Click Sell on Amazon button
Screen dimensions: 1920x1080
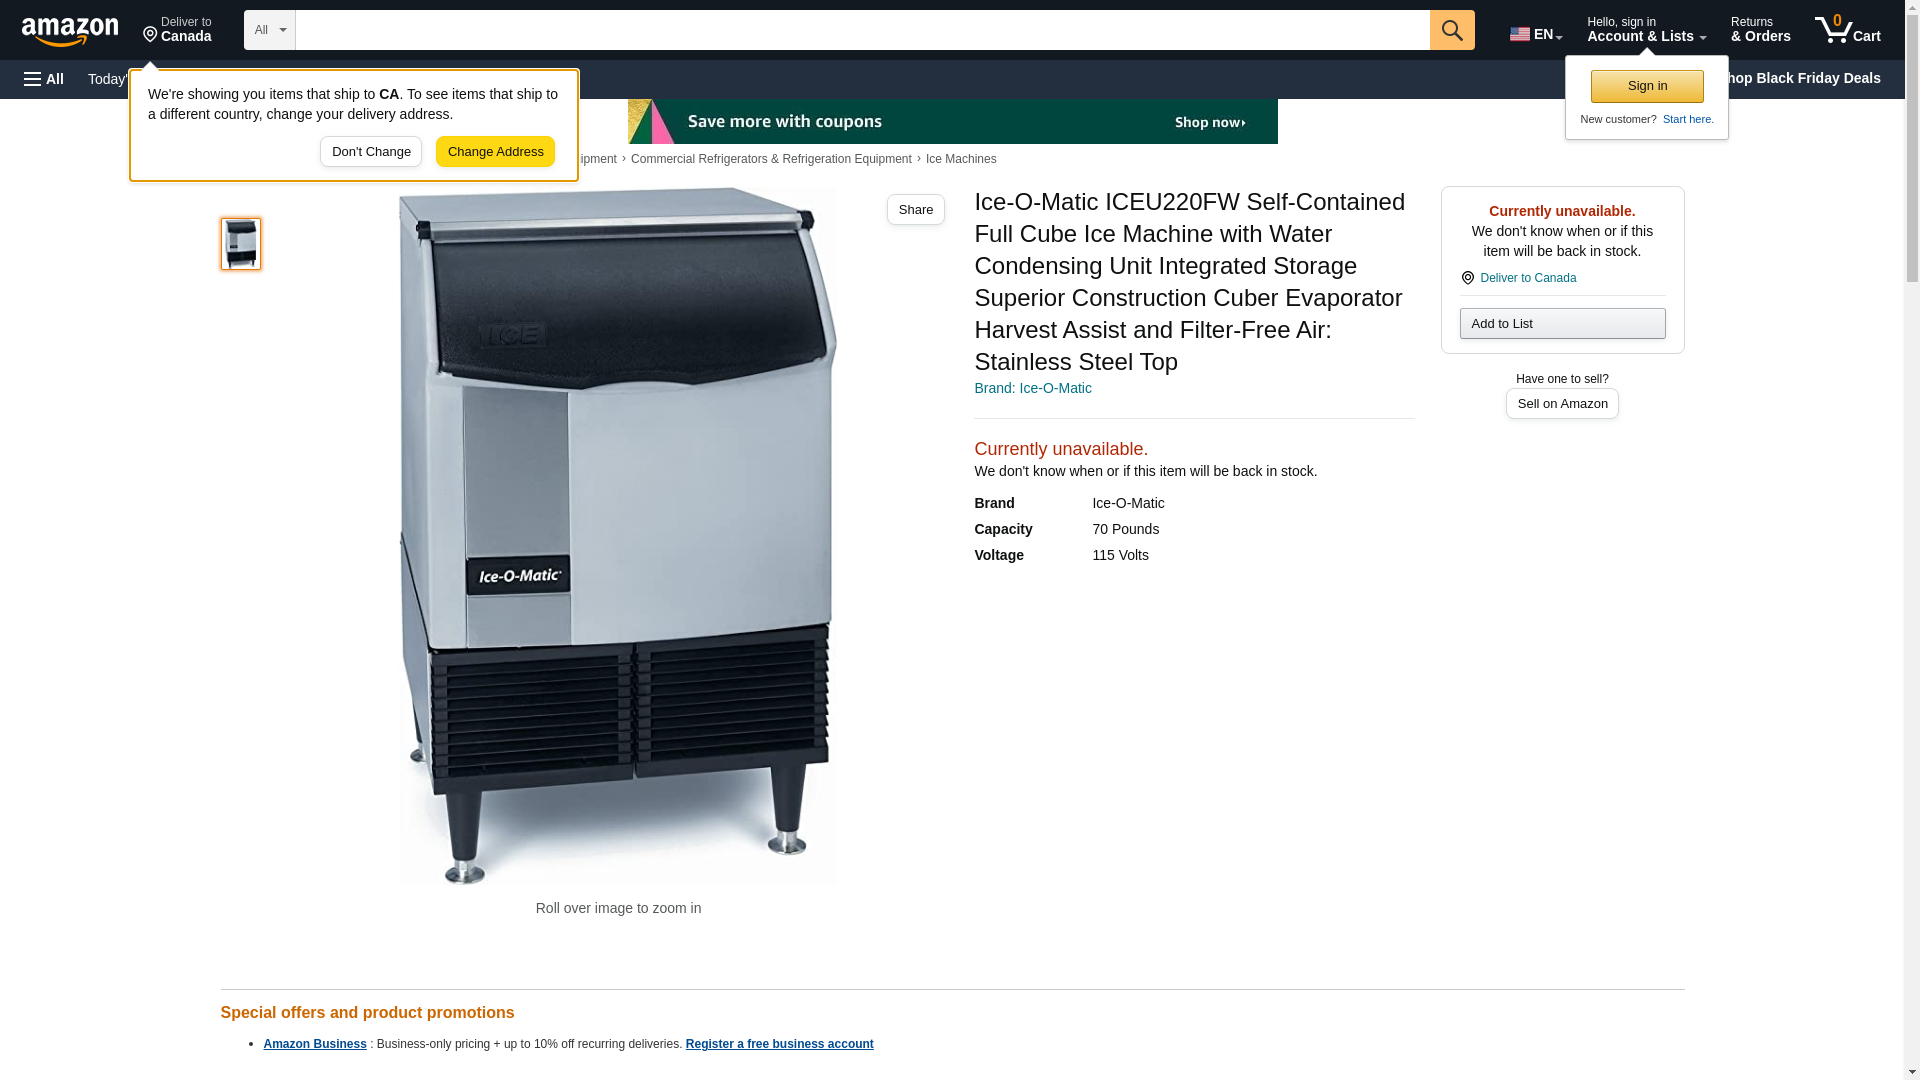pyautogui.click(x=1562, y=403)
